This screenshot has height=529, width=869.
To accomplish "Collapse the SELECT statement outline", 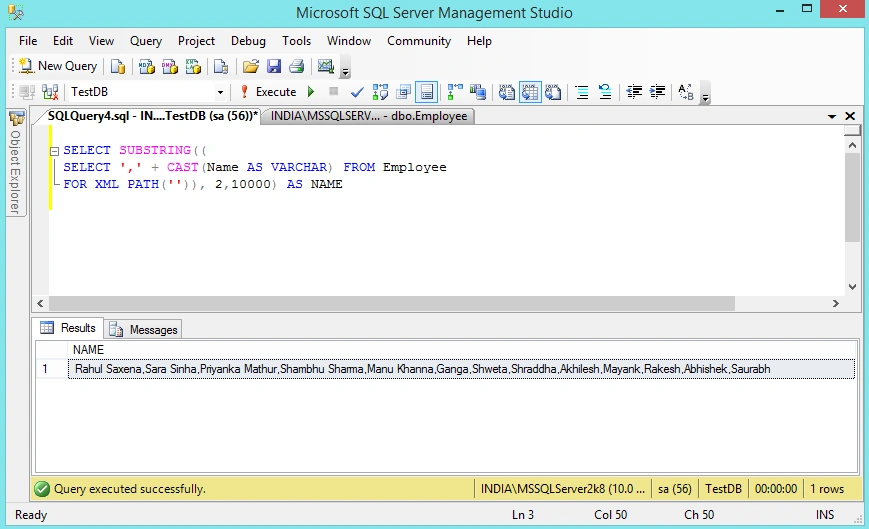I will (54, 151).
